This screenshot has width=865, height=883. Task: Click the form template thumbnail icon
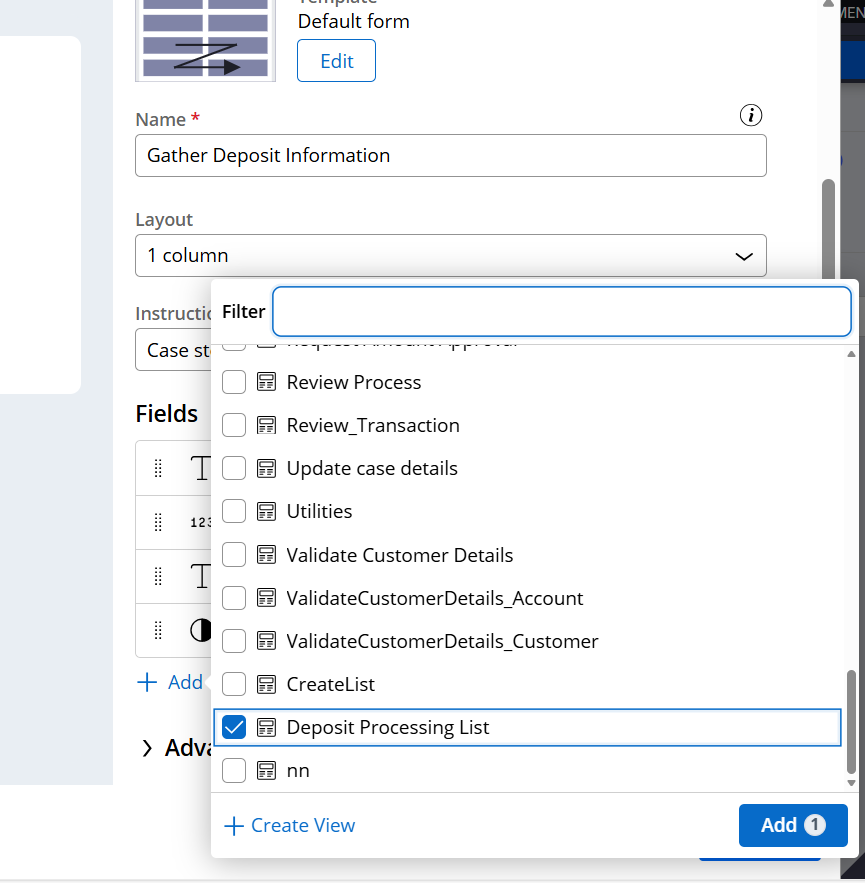coord(205,39)
